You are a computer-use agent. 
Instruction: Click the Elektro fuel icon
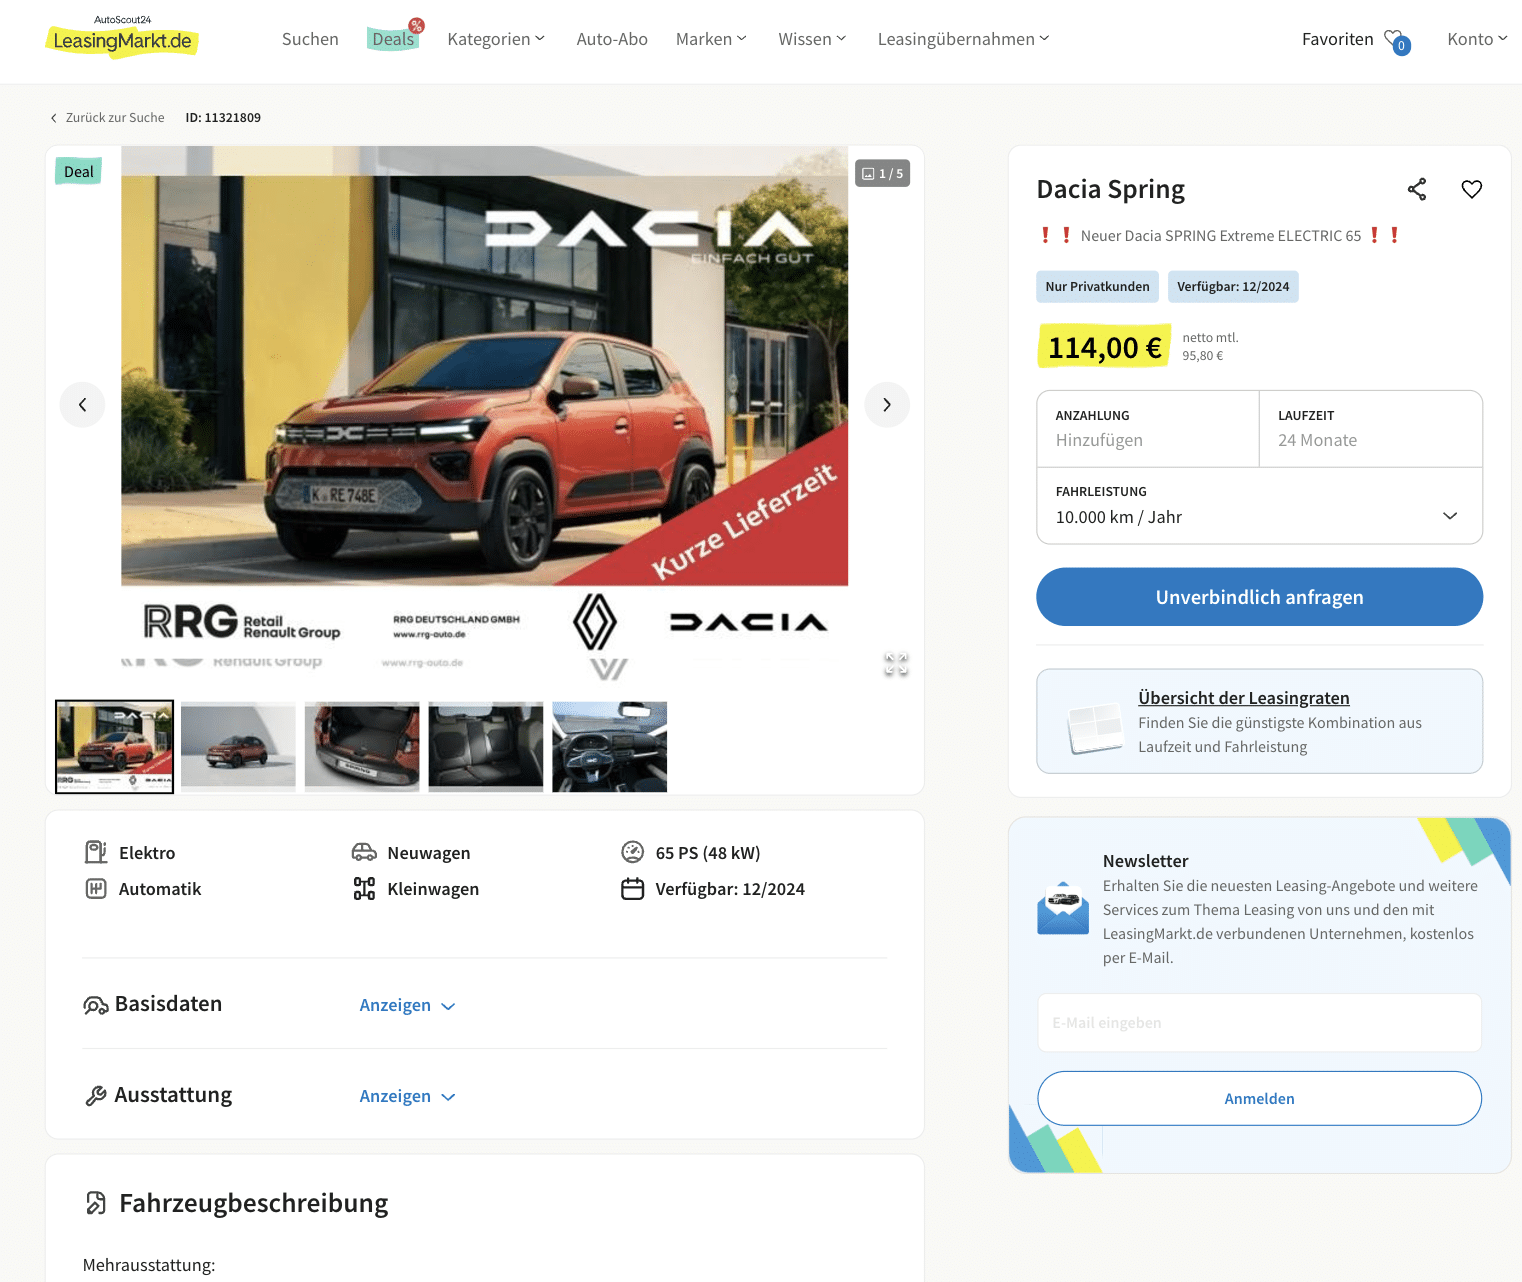point(96,852)
